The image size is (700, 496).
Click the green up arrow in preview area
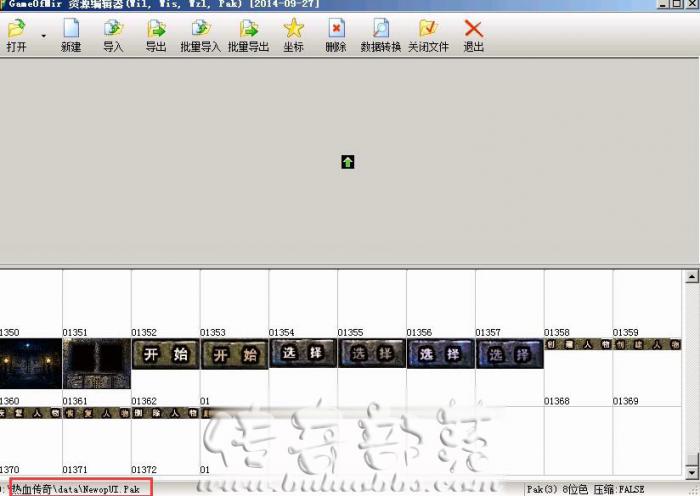(347, 162)
